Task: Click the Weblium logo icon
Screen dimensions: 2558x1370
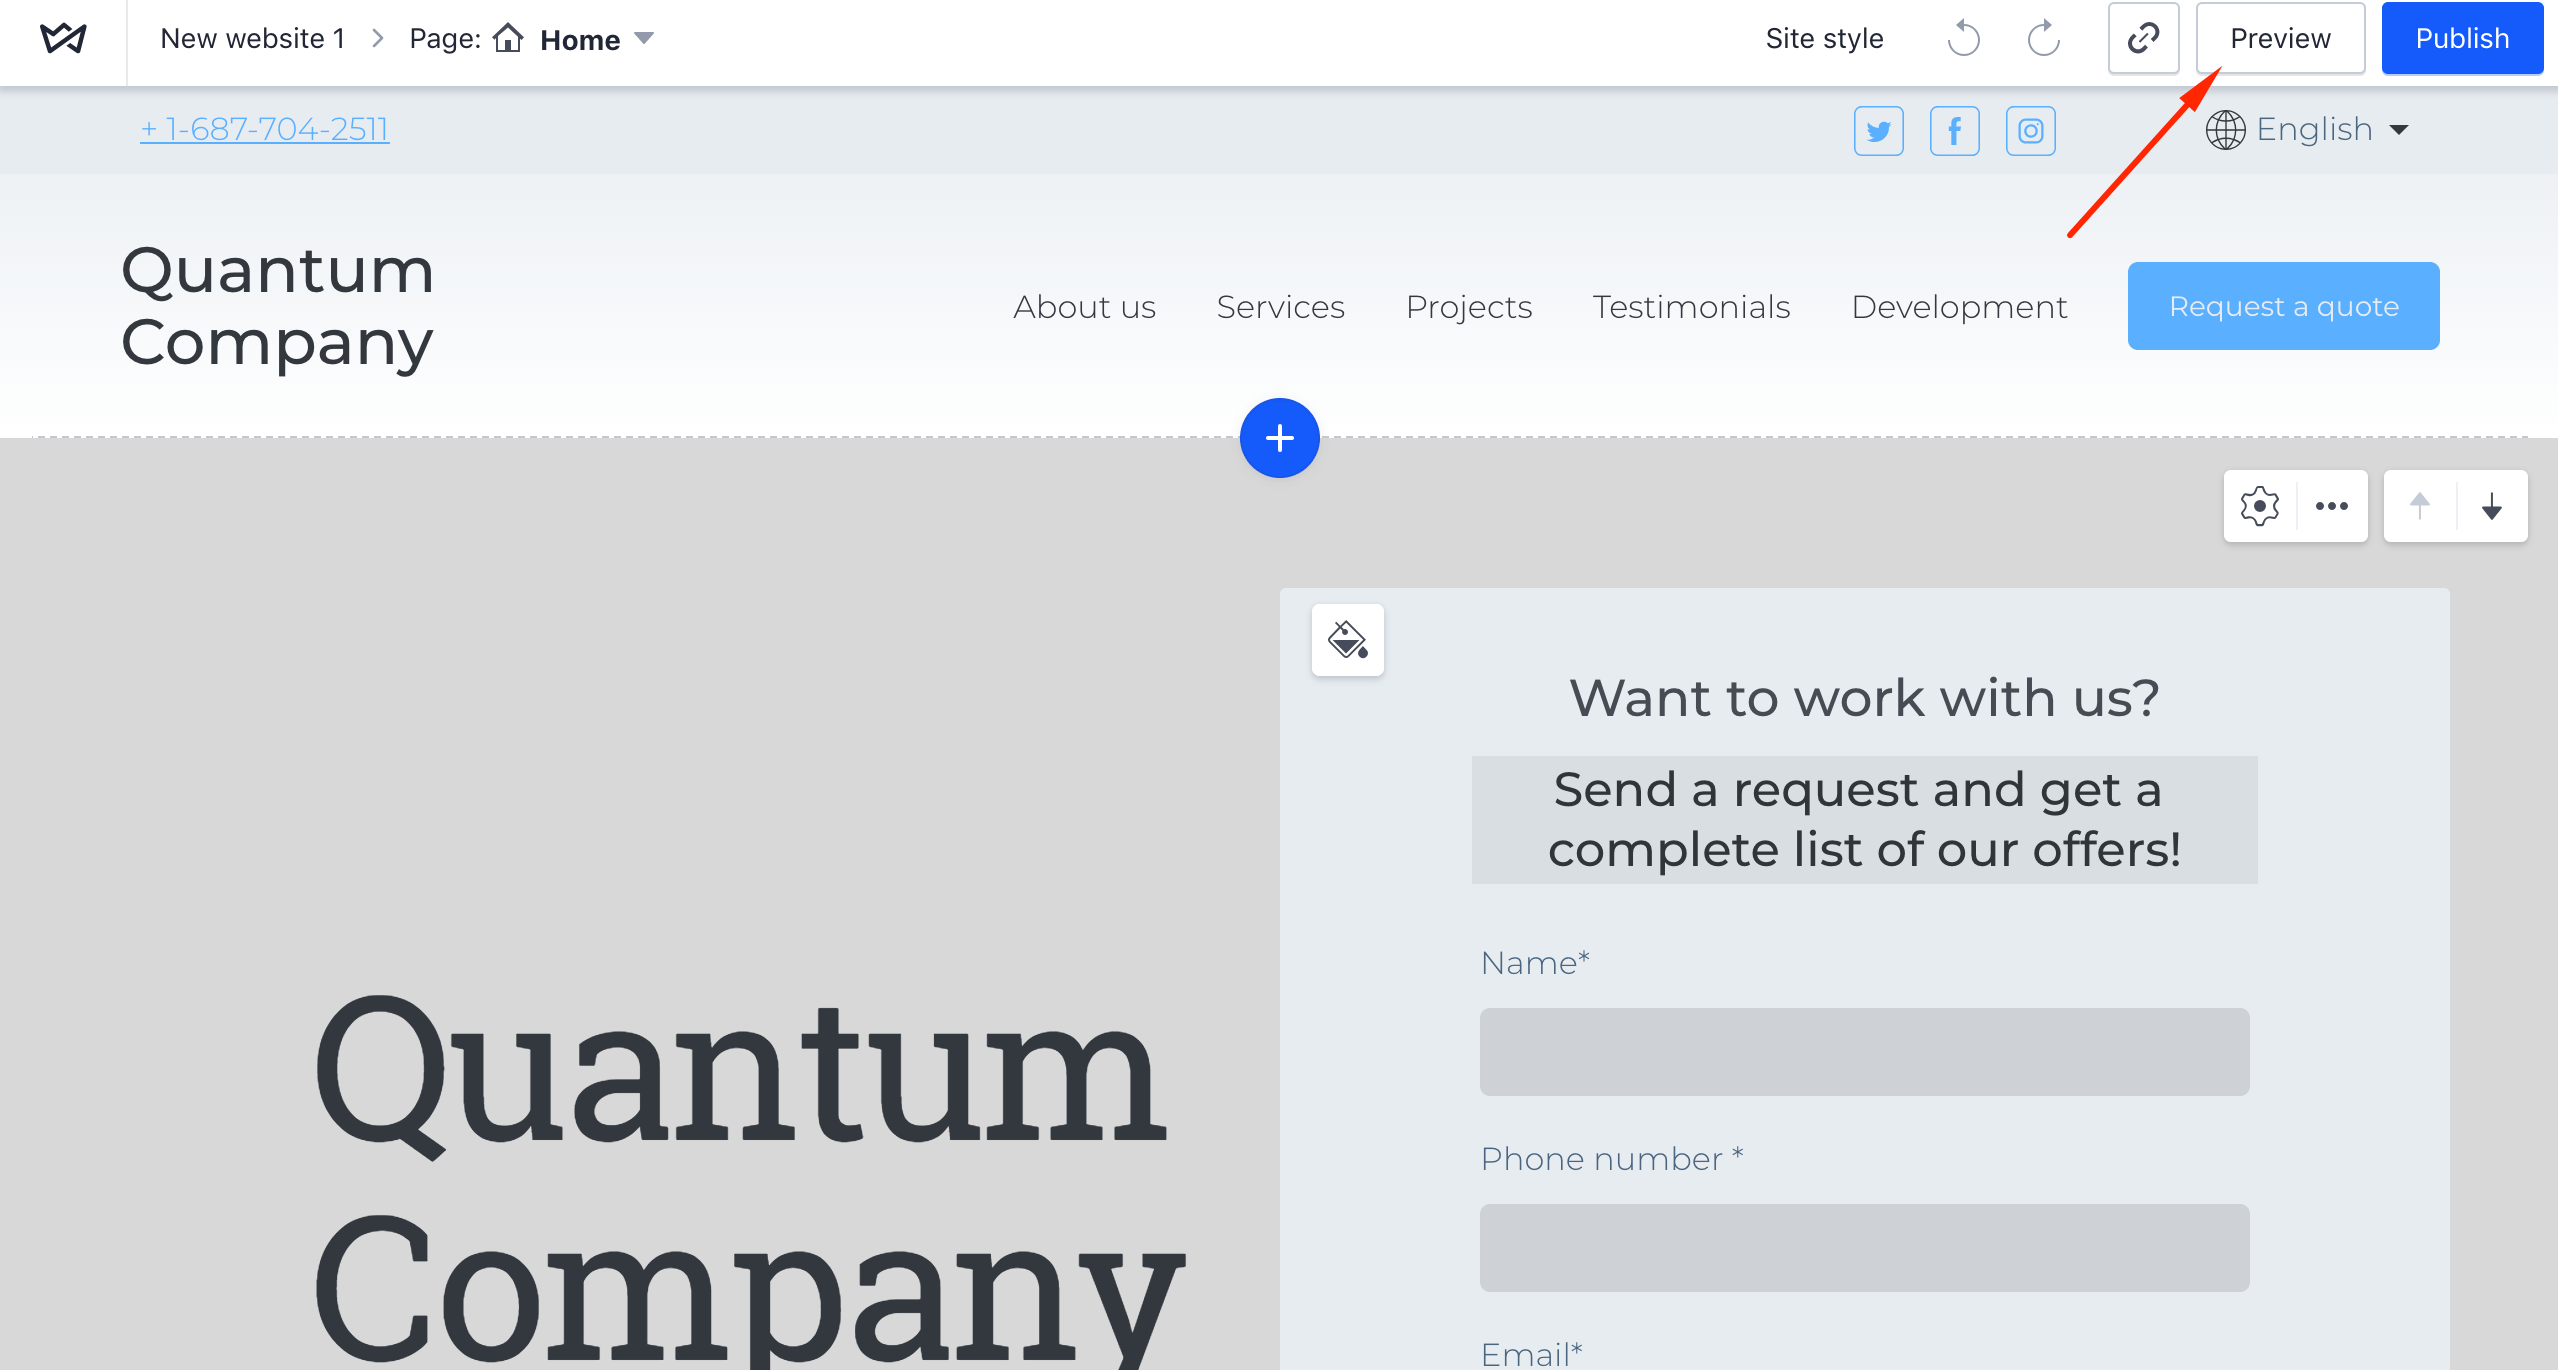Action: 63,39
